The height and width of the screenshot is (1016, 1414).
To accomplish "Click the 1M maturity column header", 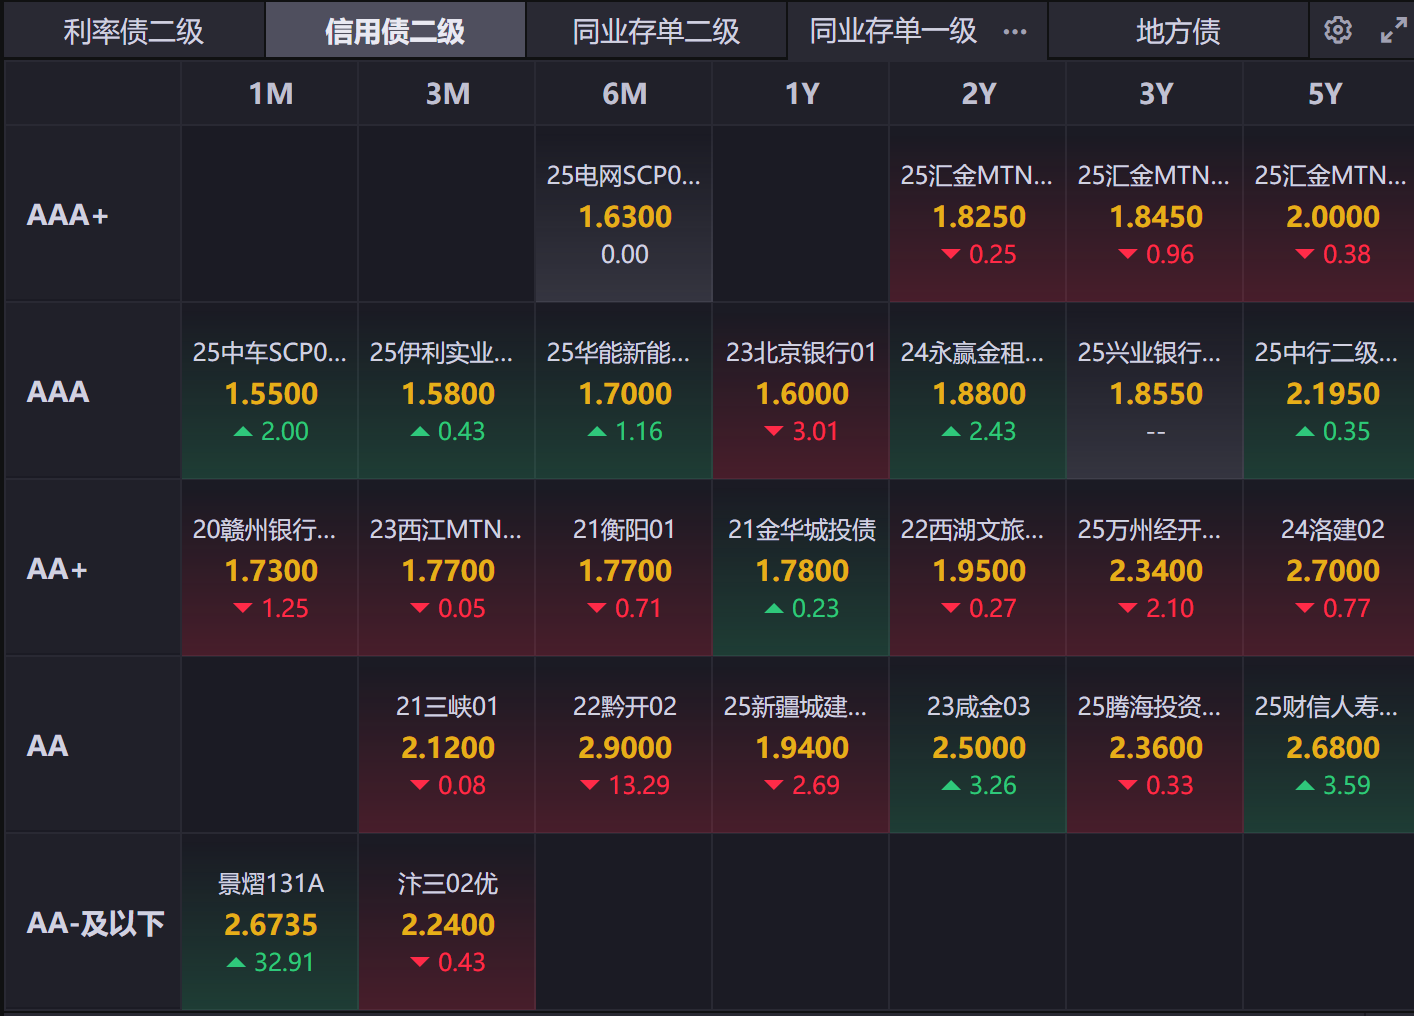I will (270, 94).
